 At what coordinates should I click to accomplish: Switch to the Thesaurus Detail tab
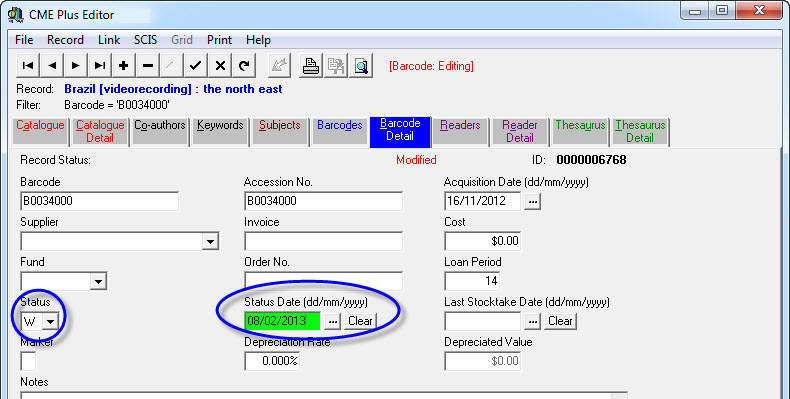pos(640,132)
